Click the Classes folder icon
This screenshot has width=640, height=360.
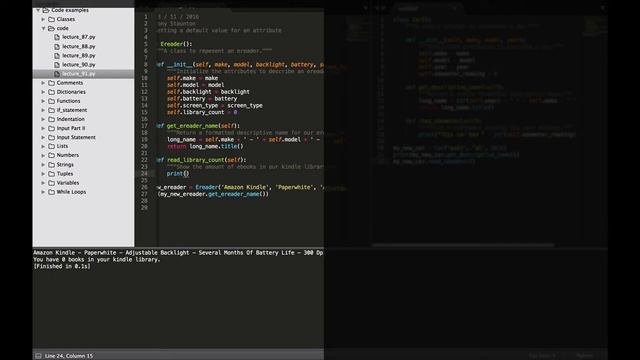point(51,19)
